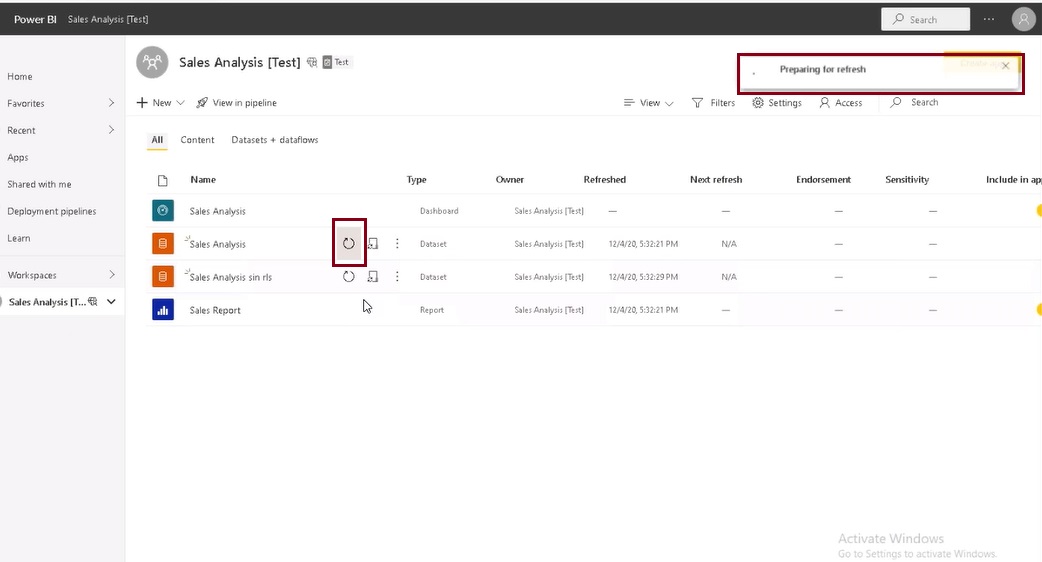This screenshot has height=562, width=1042.
Task: Open the Sales Analysis sin rls dataset name
Action: (x=231, y=278)
